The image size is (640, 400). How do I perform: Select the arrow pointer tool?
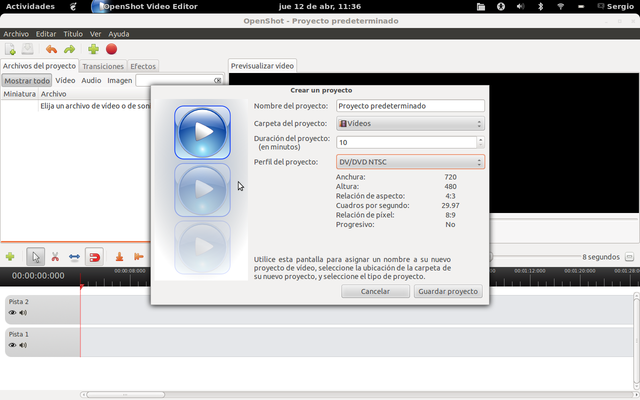point(36,257)
